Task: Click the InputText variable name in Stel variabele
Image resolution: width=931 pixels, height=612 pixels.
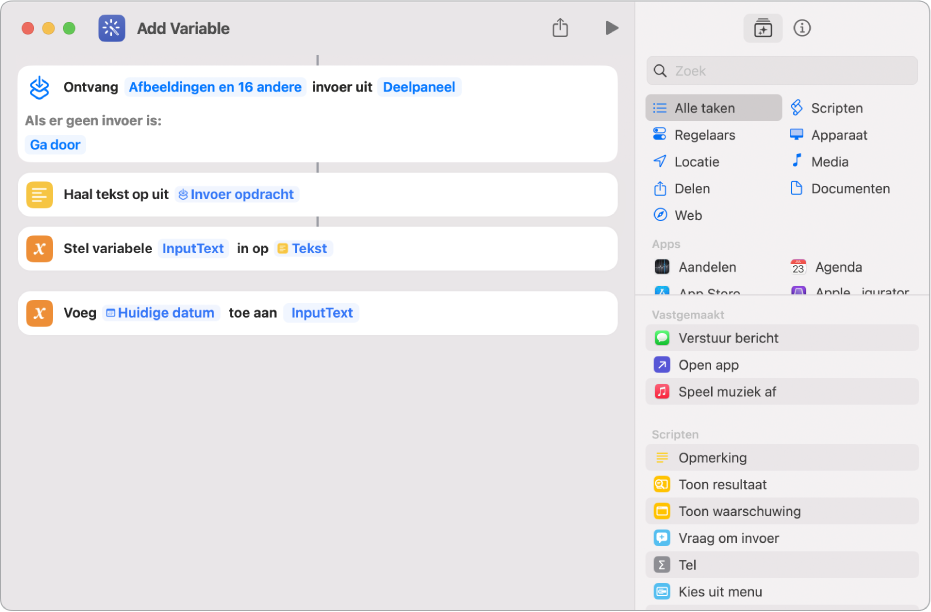Action: (x=194, y=248)
